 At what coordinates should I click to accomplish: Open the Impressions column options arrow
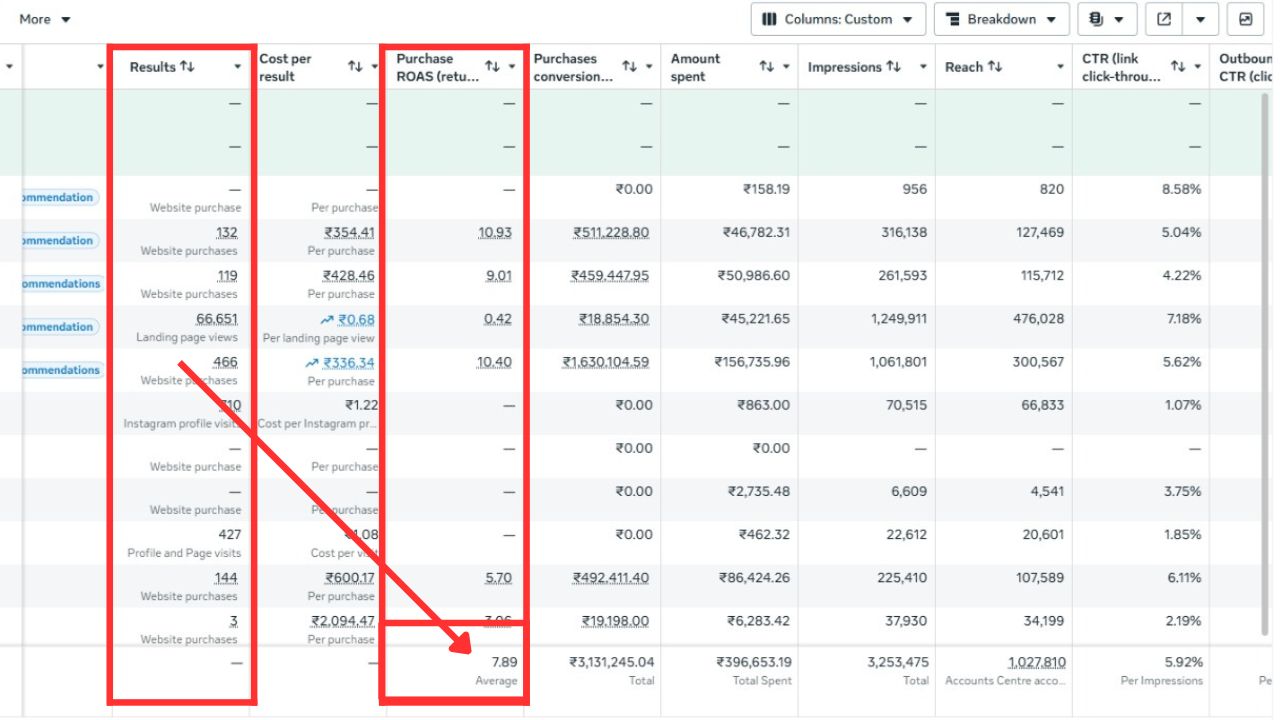coord(923,67)
